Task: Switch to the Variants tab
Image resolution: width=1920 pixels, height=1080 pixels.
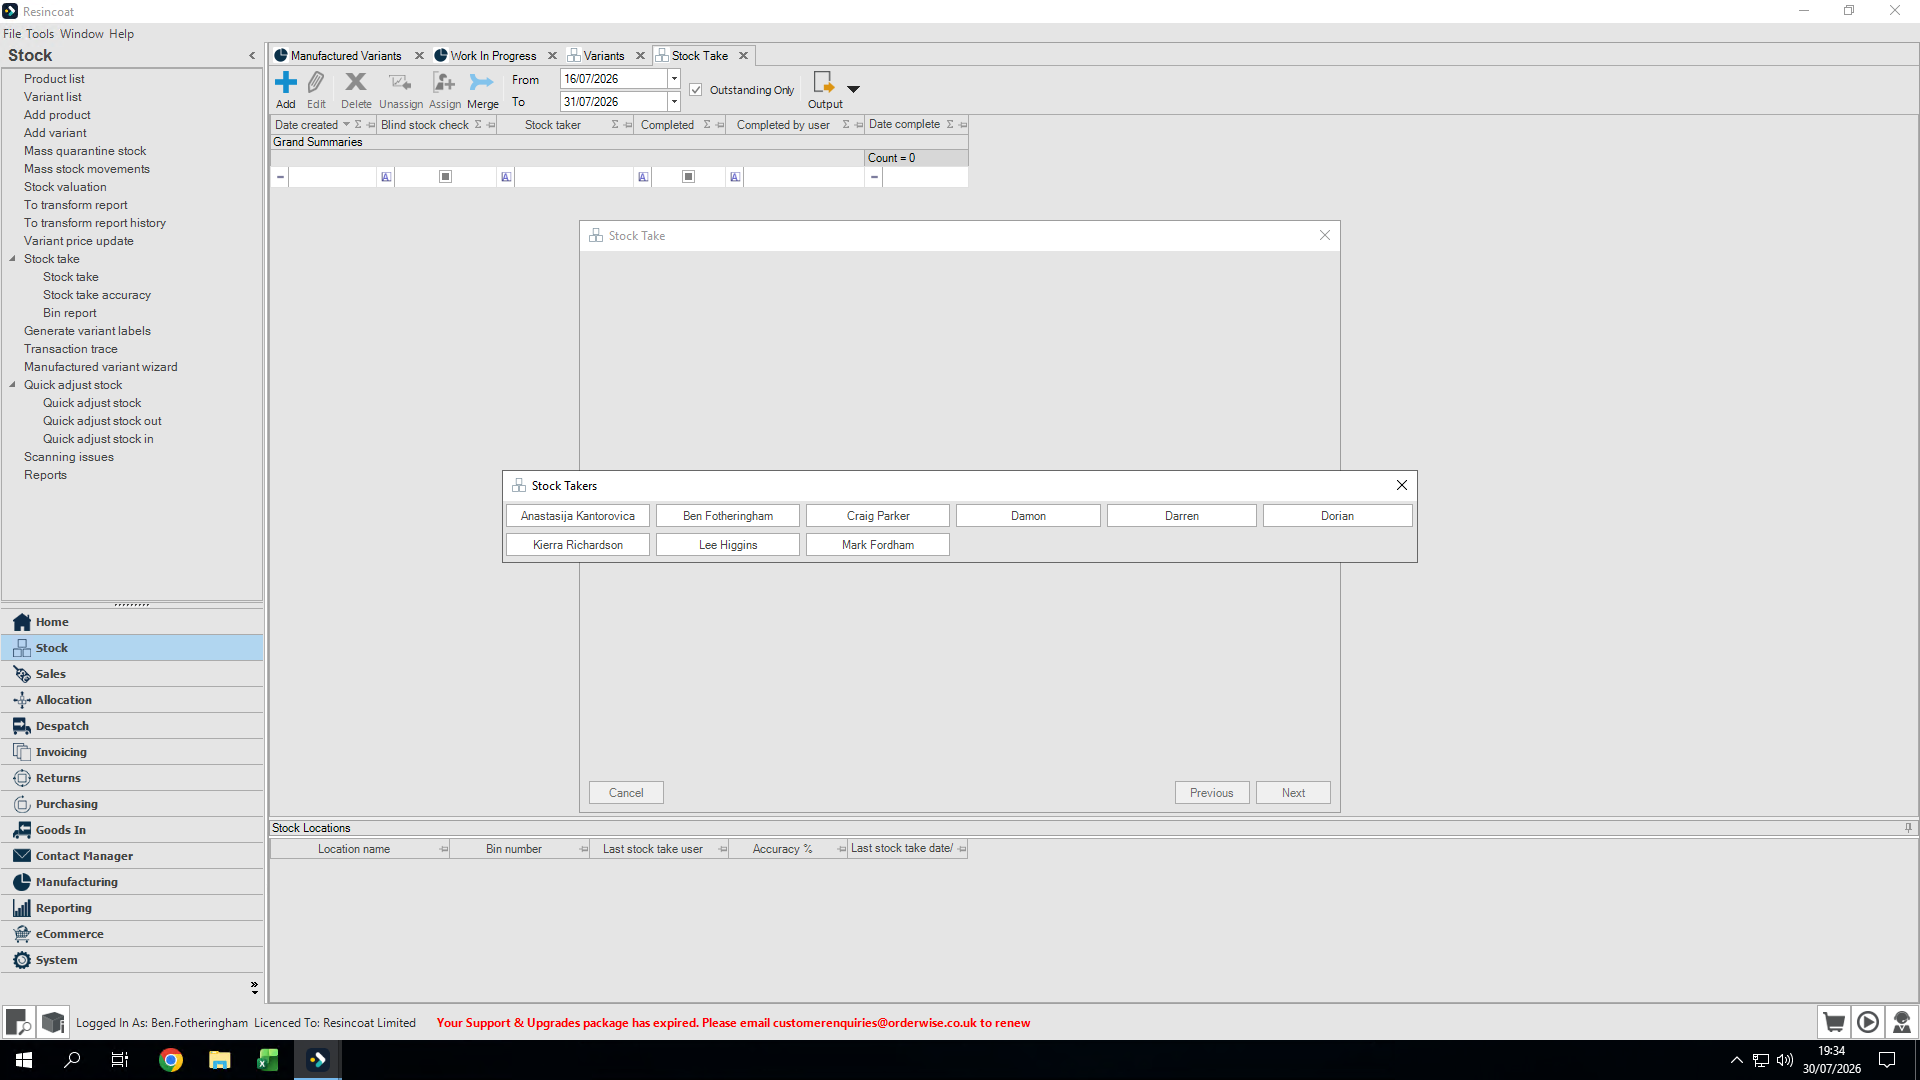Action: (603, 56)
